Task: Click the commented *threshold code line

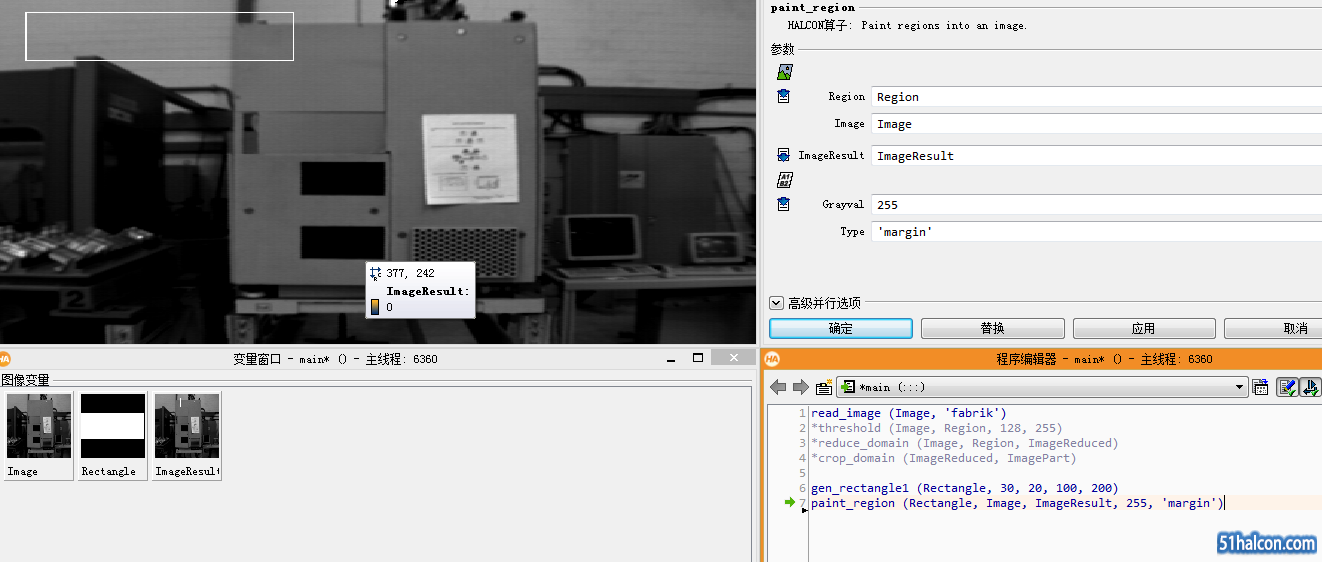Action: coord(937,428)
